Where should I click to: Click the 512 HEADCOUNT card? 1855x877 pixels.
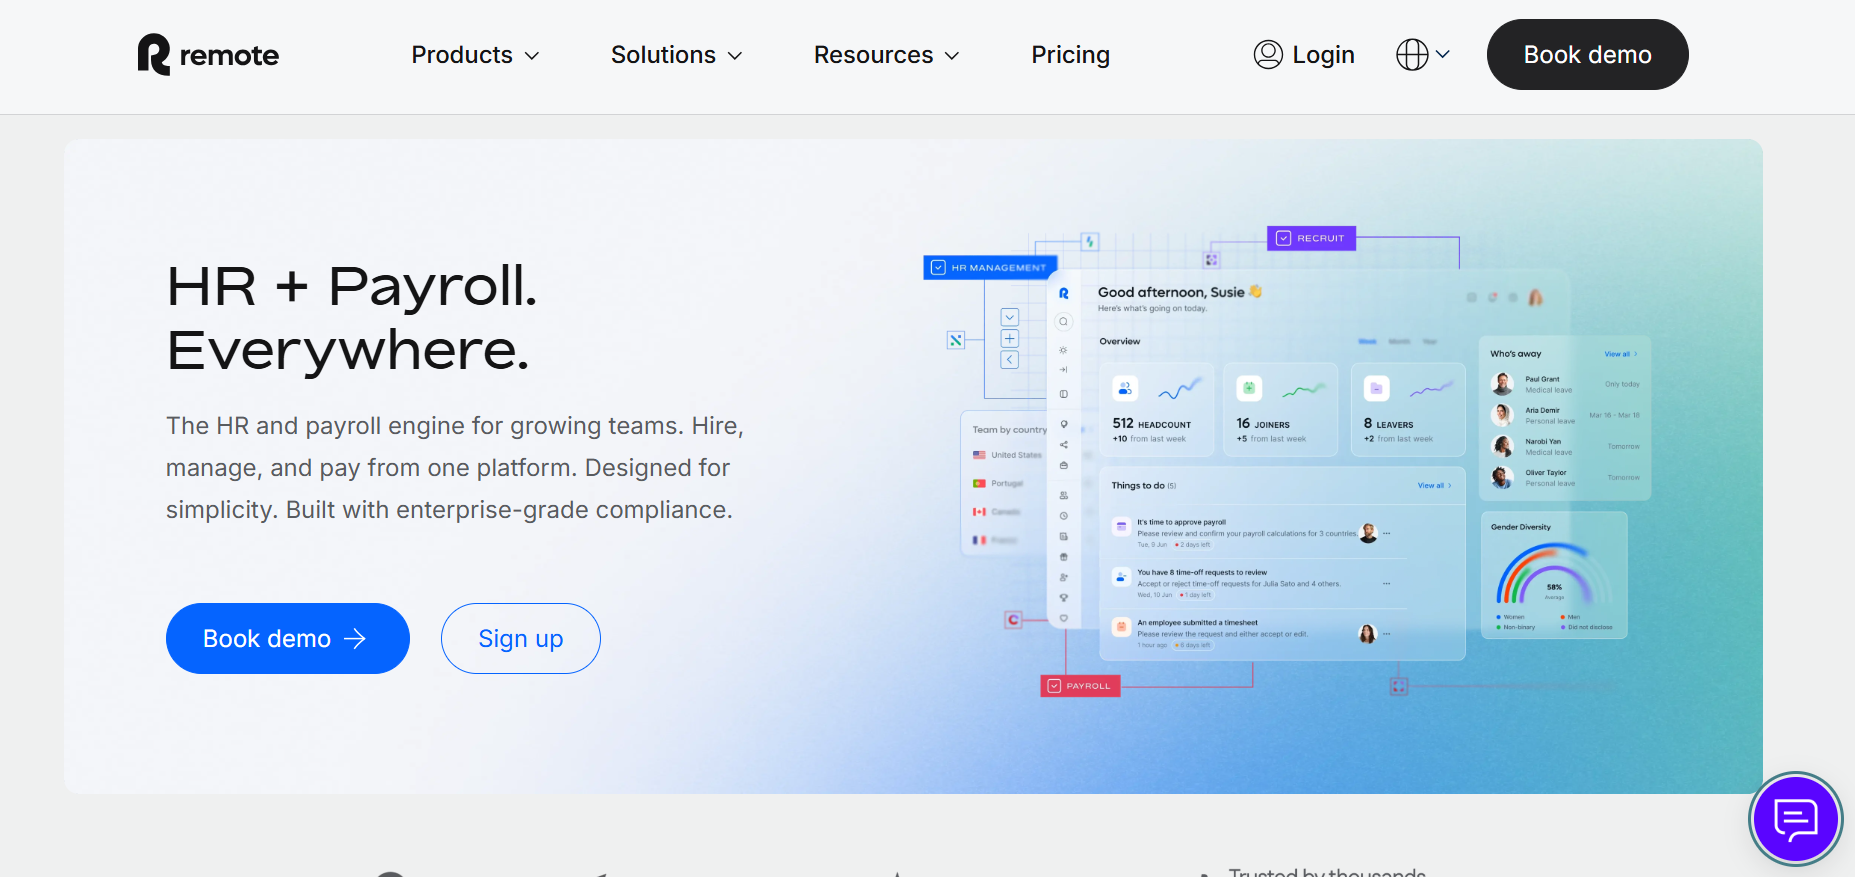click(x=1157, y=410)
